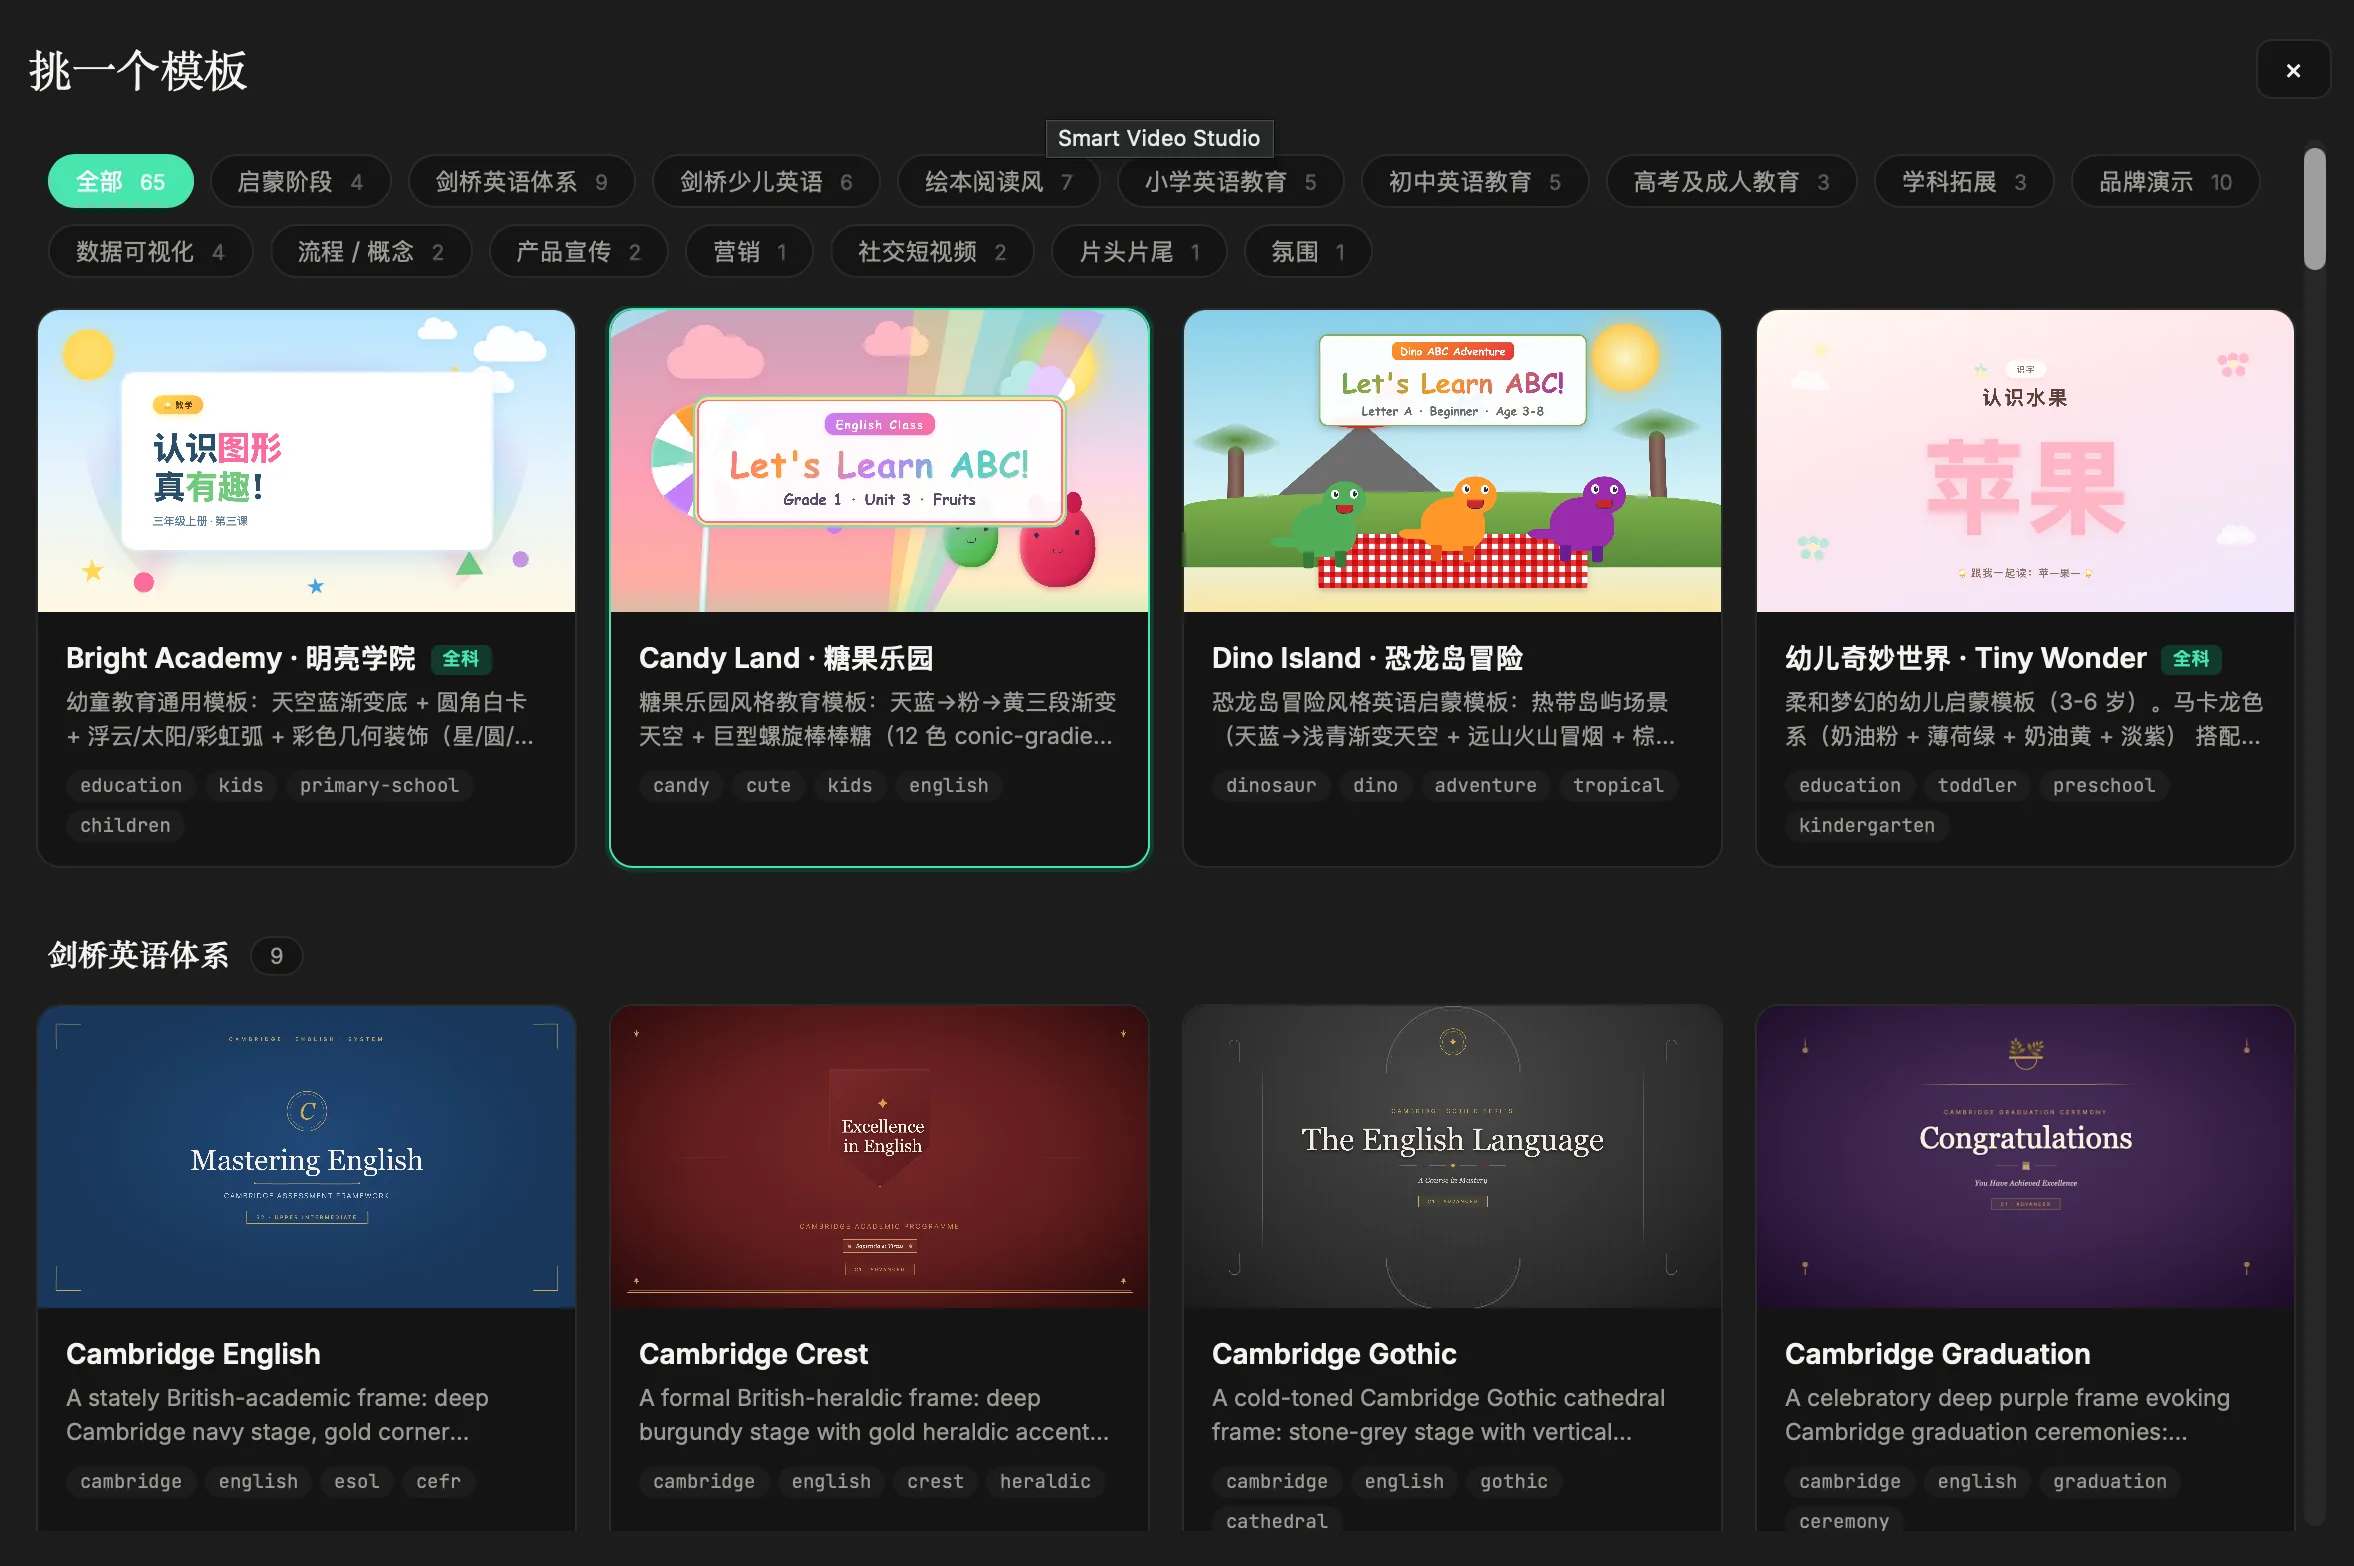2354x1566 pixels.
Task: Open the Tiny Wonder template thumbnail
Action: click(x=2025, y=461)
